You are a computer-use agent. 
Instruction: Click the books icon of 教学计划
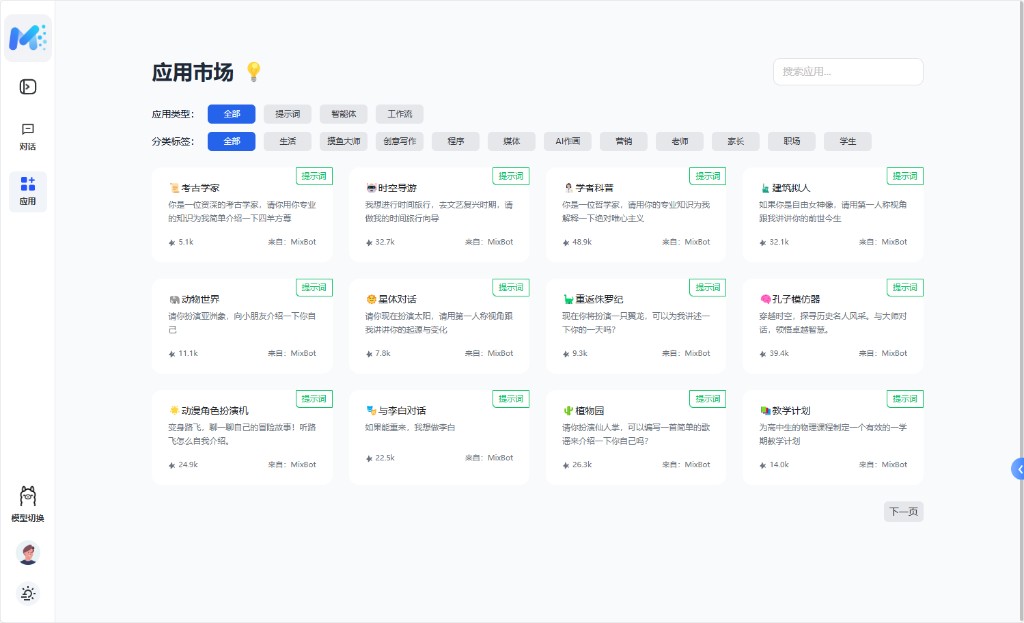coord(765,411)
